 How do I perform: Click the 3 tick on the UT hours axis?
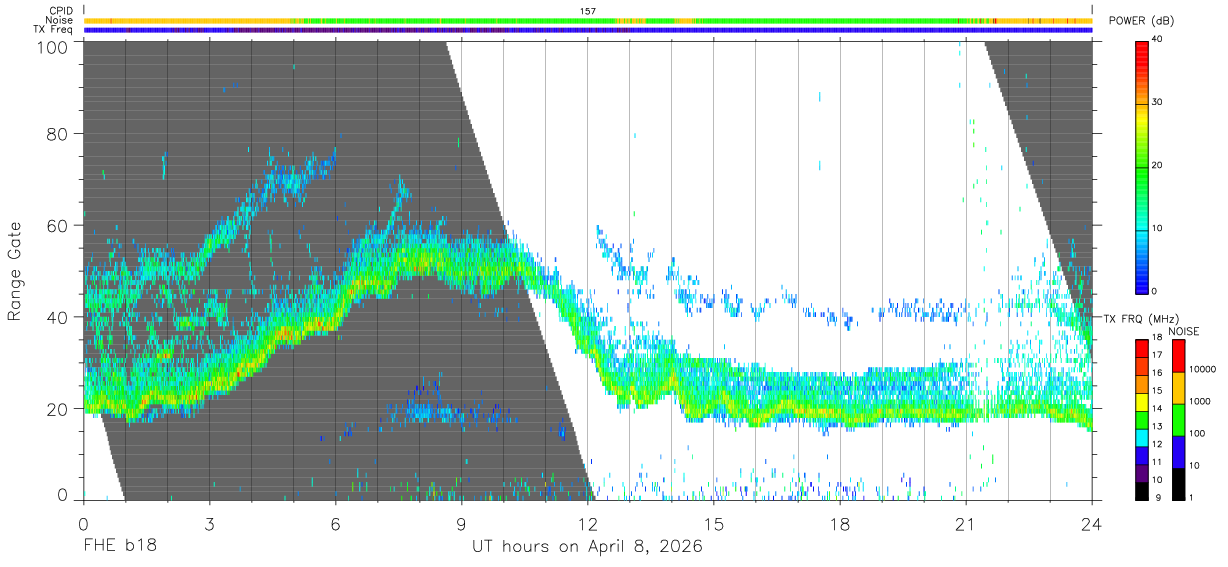coord(209,524)
